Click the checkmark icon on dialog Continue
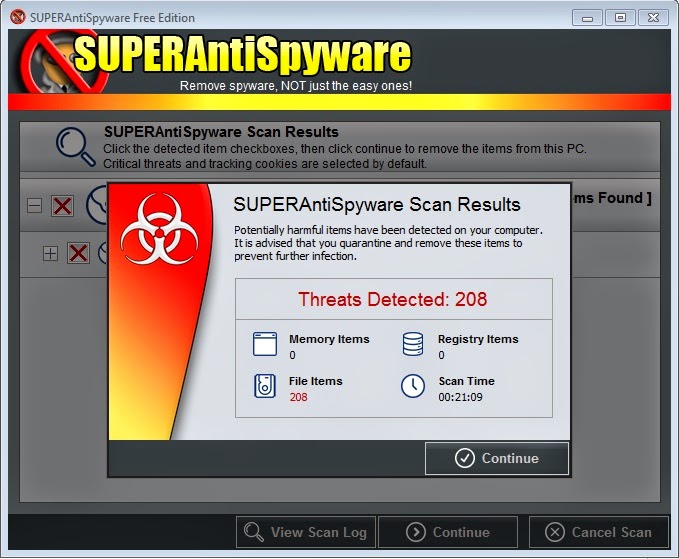 click(x=465, y=458)
